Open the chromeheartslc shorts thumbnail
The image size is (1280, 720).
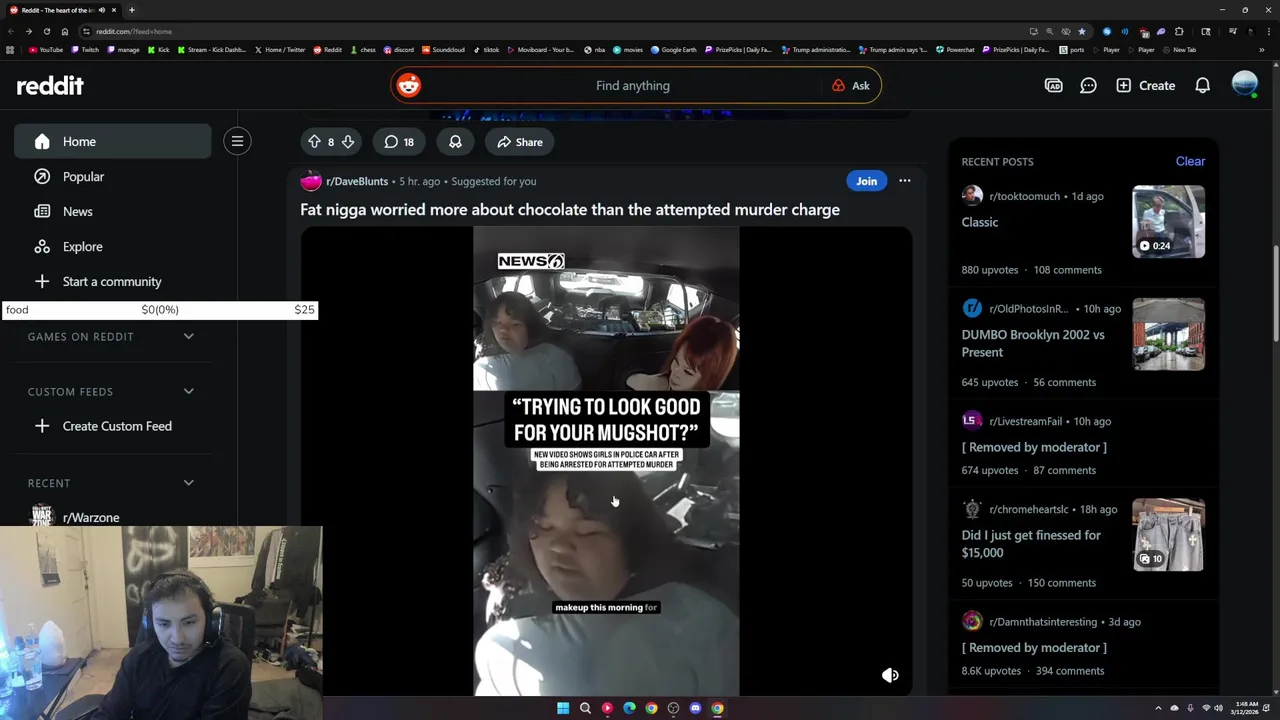pos(1168,535)
